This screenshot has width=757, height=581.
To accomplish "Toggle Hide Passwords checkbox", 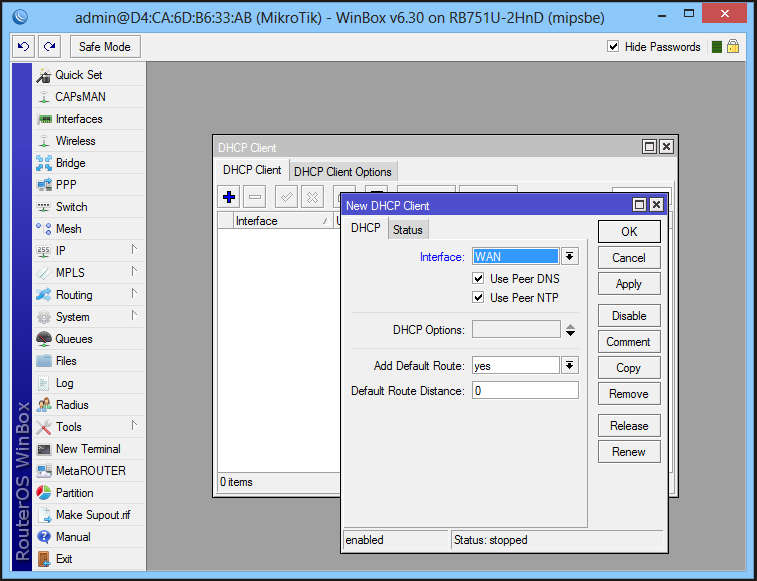I will (613, 46).
